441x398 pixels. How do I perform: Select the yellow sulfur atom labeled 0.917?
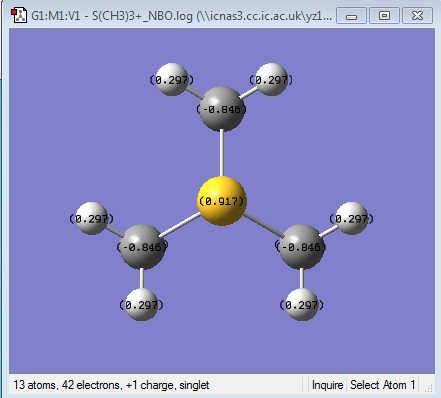[x=222, y=201]
